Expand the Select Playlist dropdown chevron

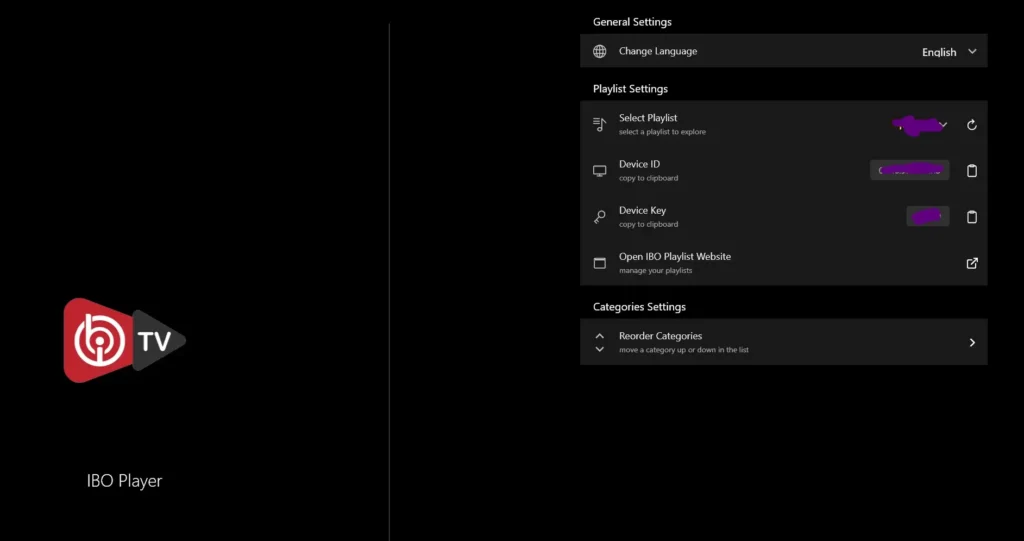point(943,124)
